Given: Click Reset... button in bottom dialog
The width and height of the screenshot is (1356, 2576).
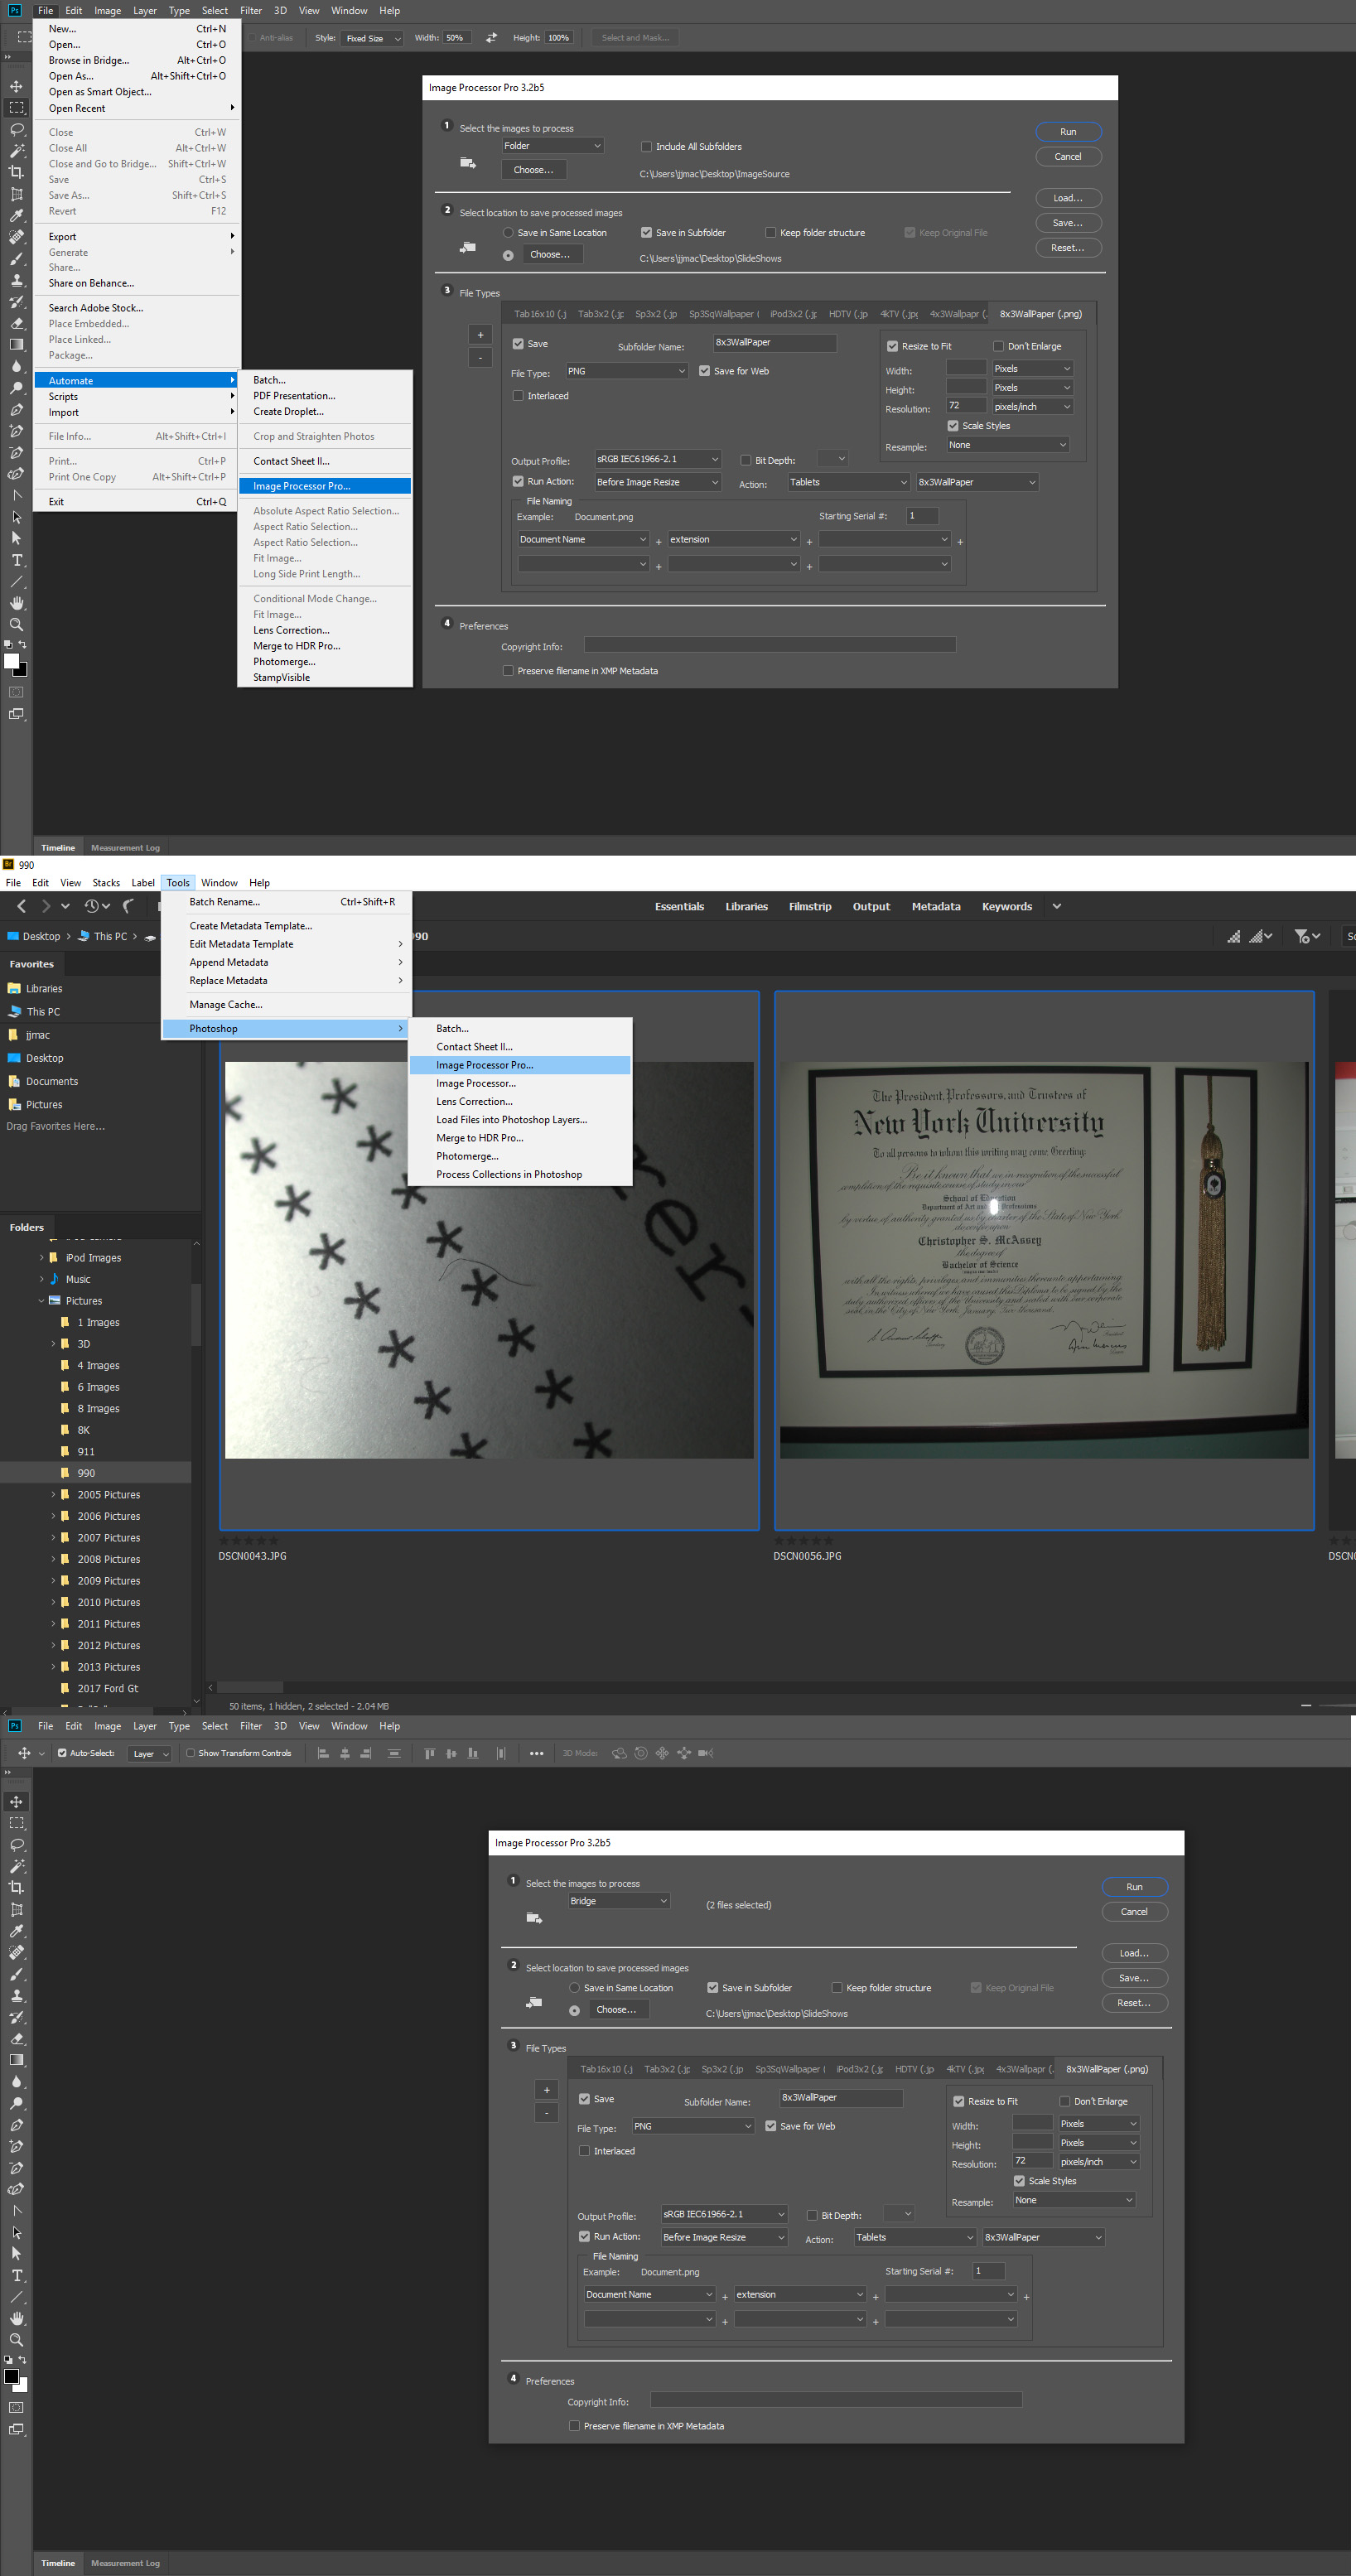Looking at the screenshot, I should click(1134, 2003).
